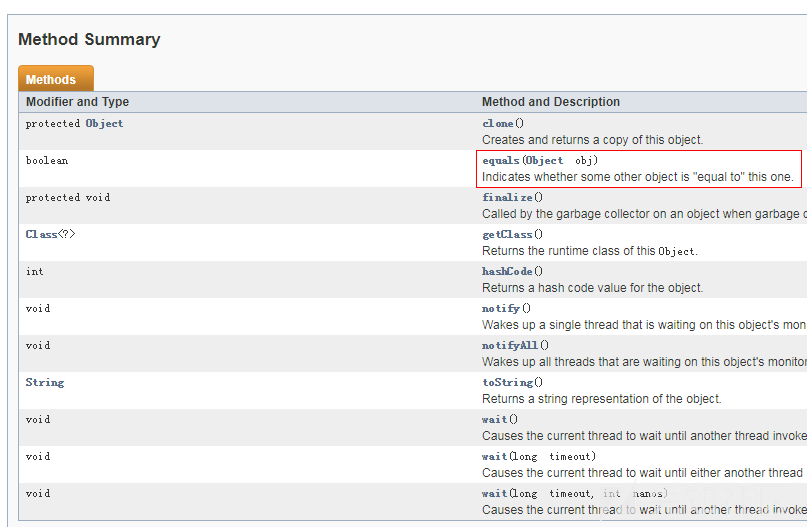Open the wait(long timeout) method link

coord(495,457)
